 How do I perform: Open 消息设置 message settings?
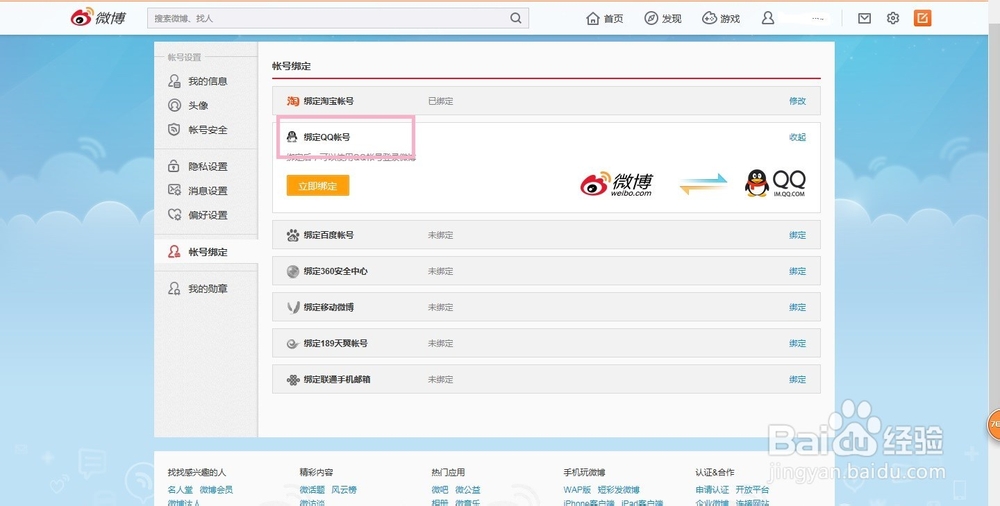click(x=207, y=191)
